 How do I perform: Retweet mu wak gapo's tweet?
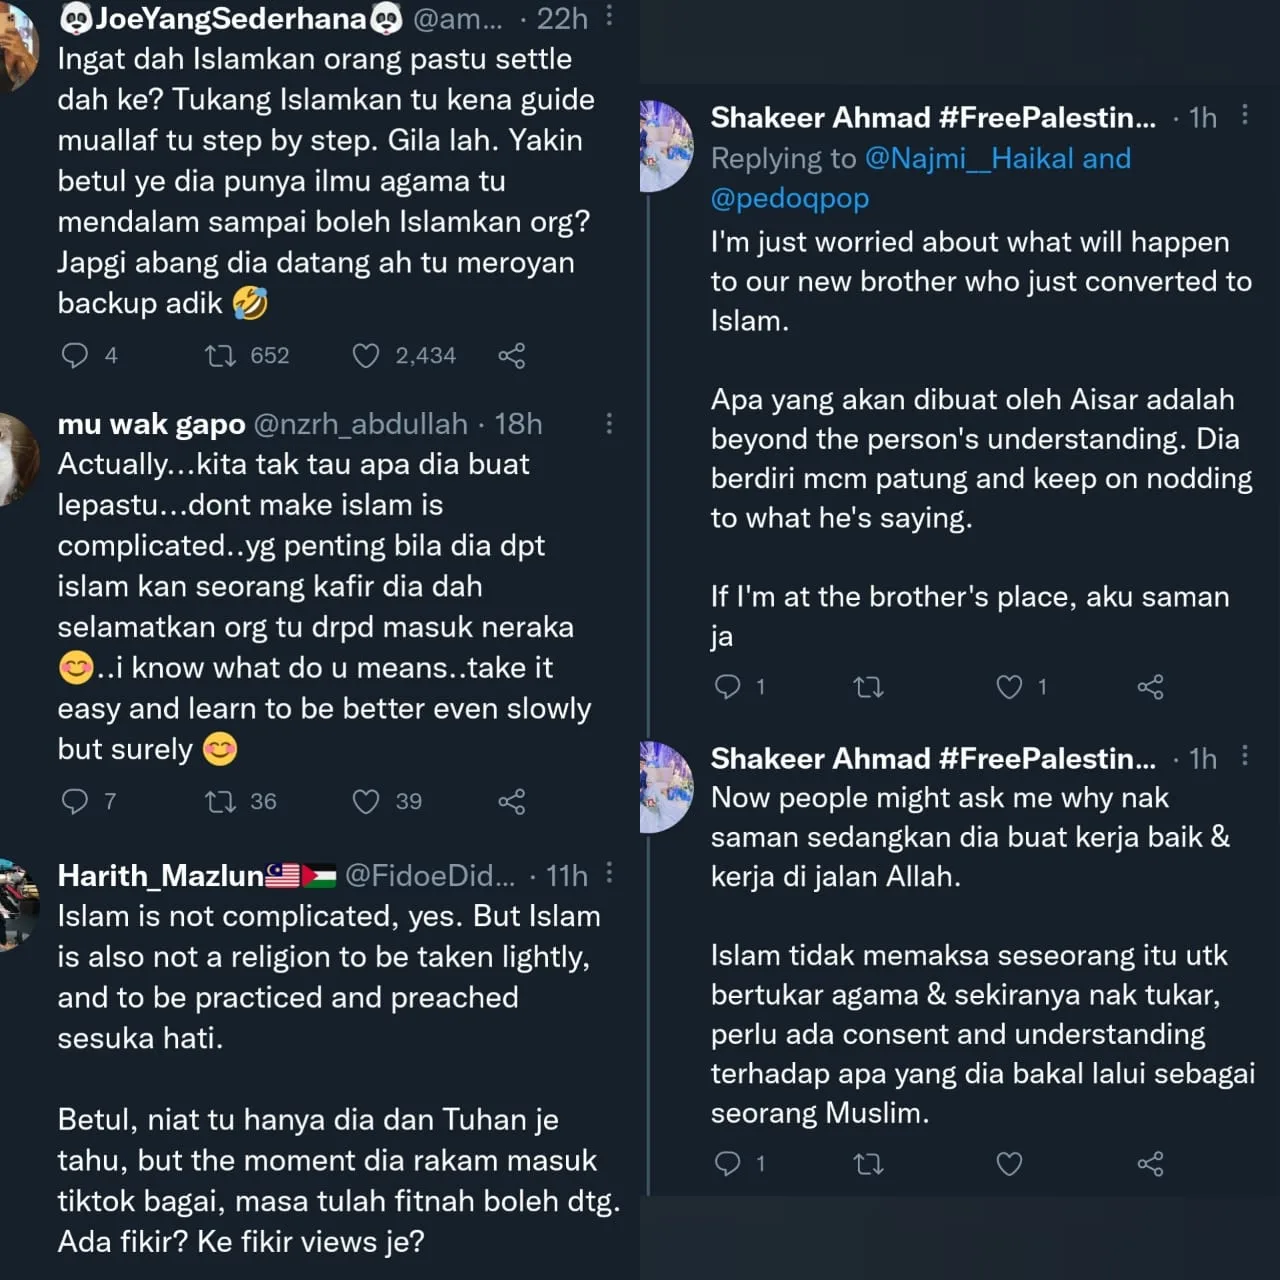click(x=220, y=801)
